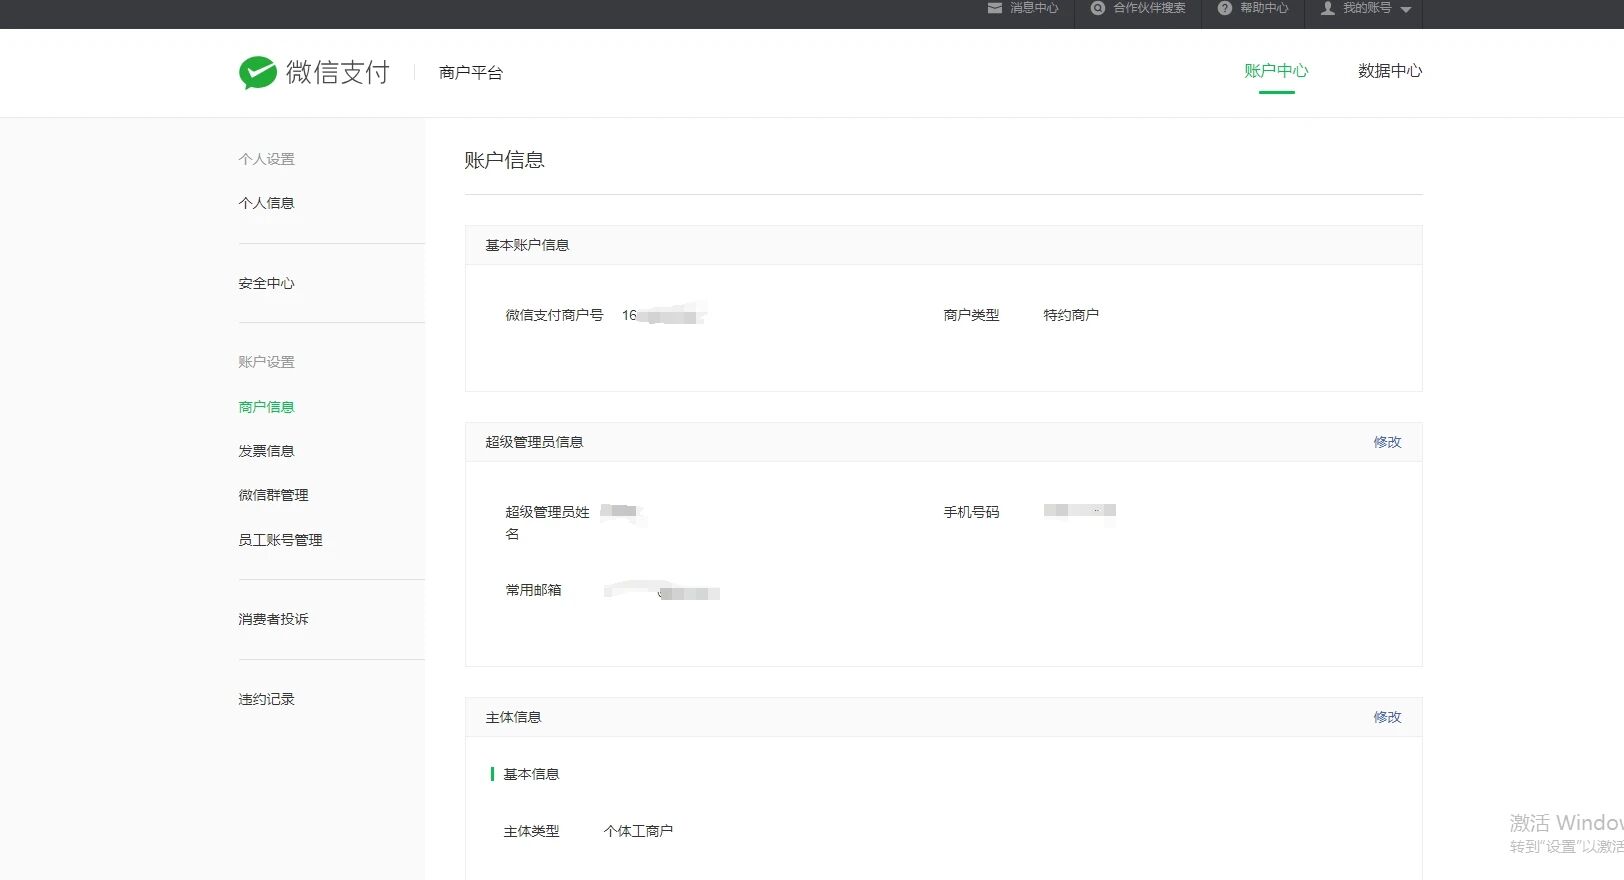Viewport: 1624px width, 880px height.
Task: Click the 基本账户信息 section title
Action: click(527, 245)
